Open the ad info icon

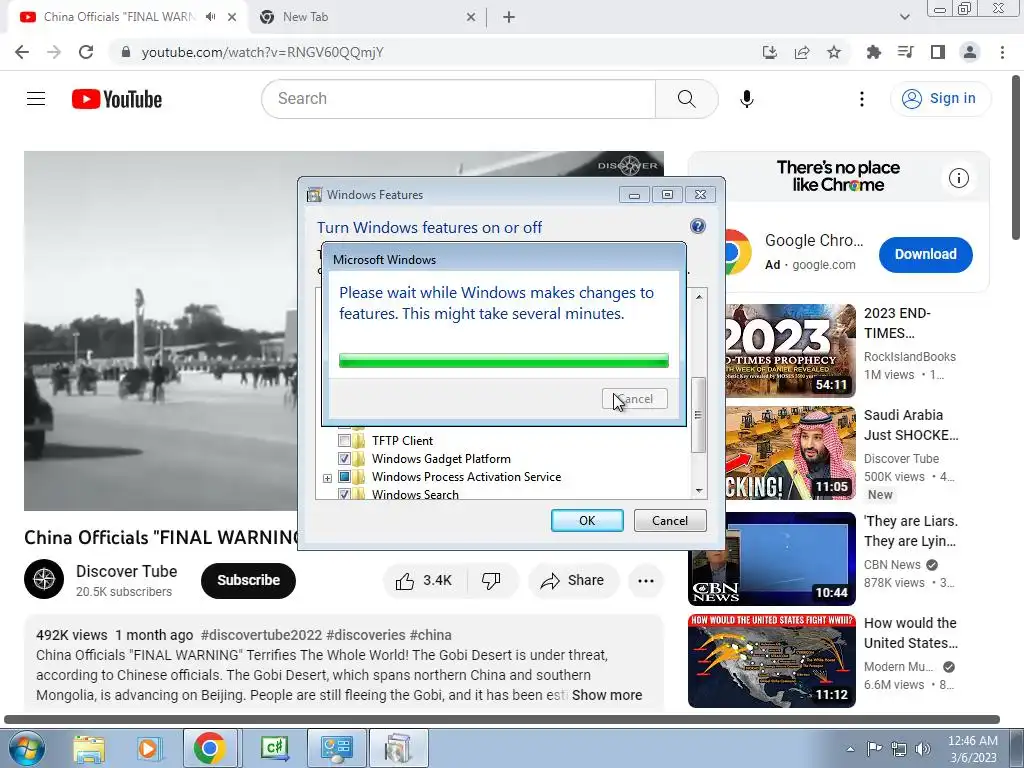click(959, 178)
